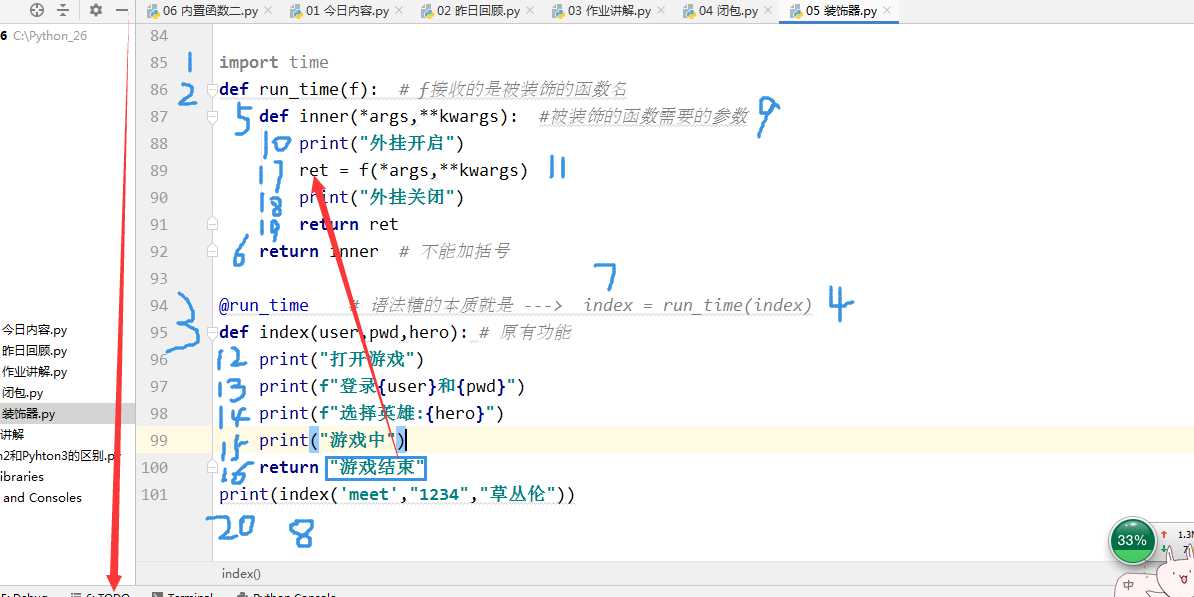
Task: Click the fold end marker at line 92
Action: [x=212, y=251]
